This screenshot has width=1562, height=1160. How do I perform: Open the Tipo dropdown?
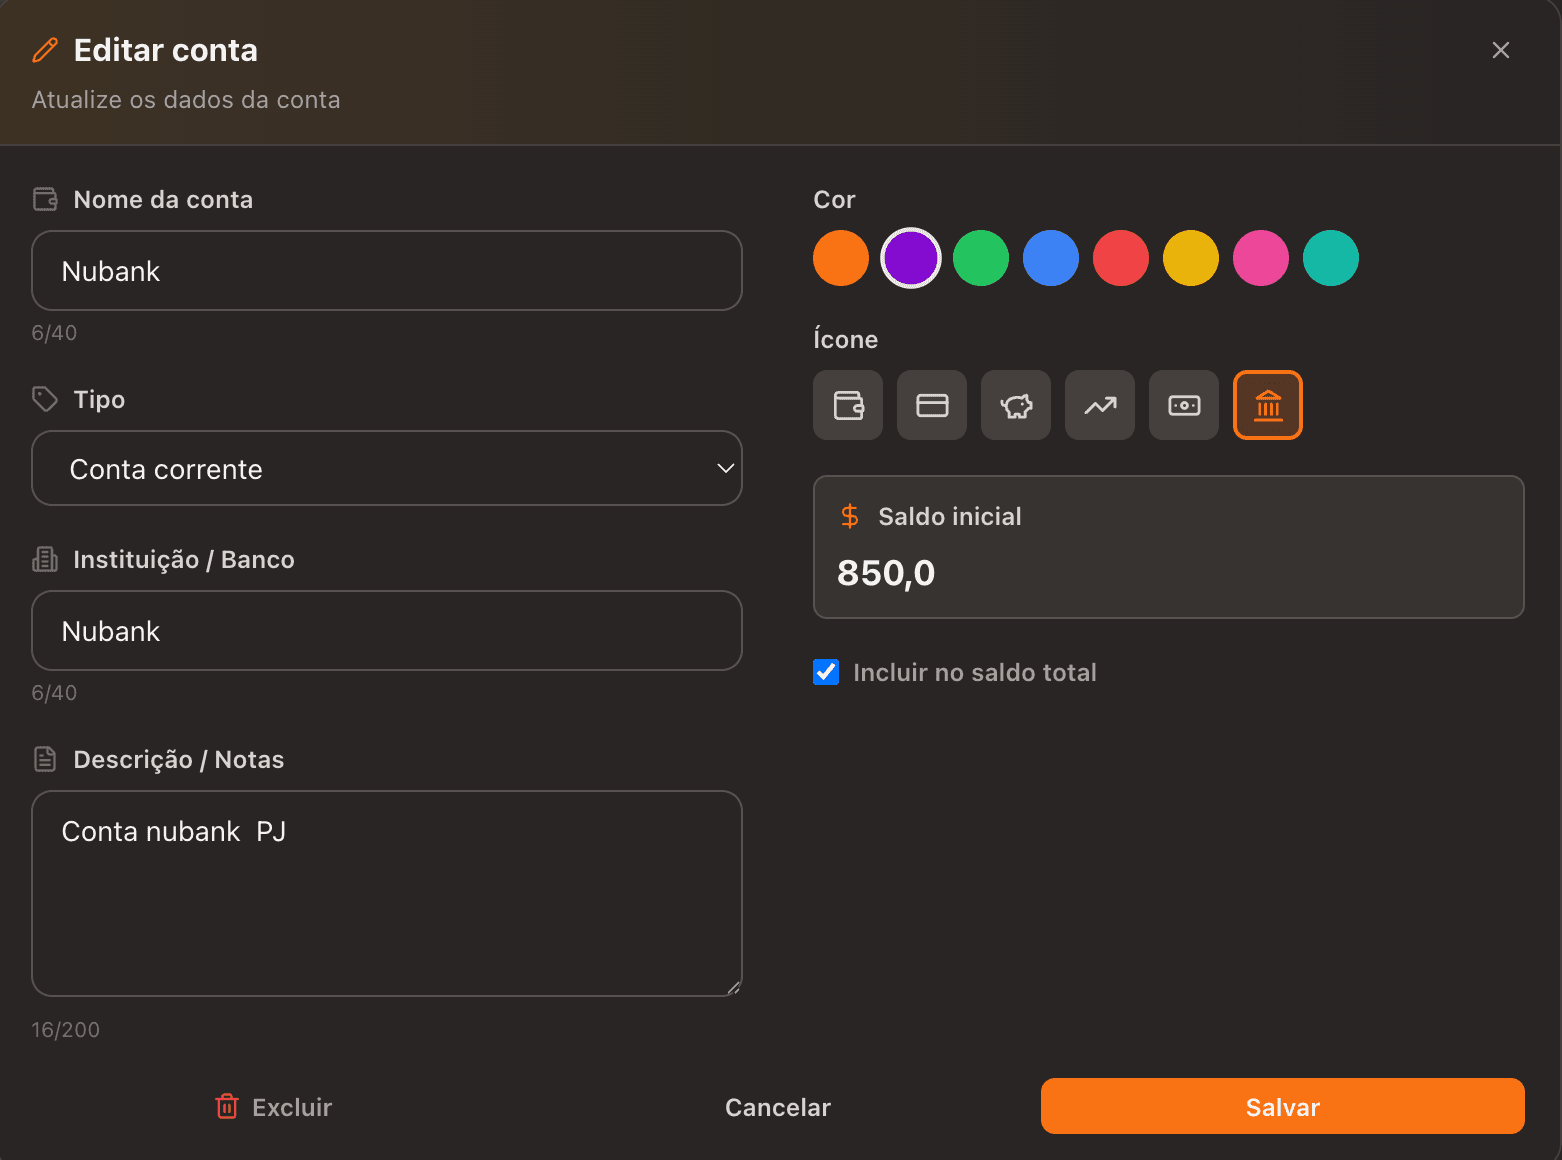tap(387, 468)
